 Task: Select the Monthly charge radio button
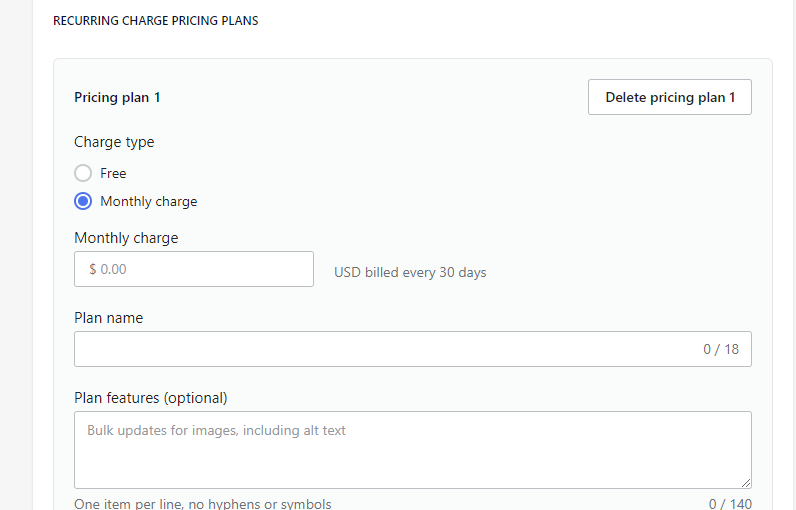[x=83, y=201]
